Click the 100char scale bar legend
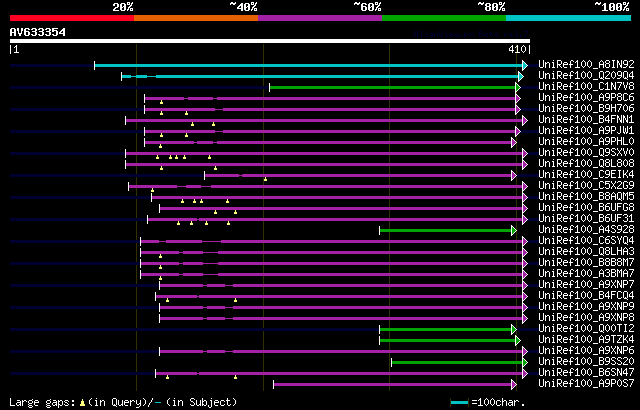Image resolution: width=640 pixels, height=410 pixels. click(459, 402)
